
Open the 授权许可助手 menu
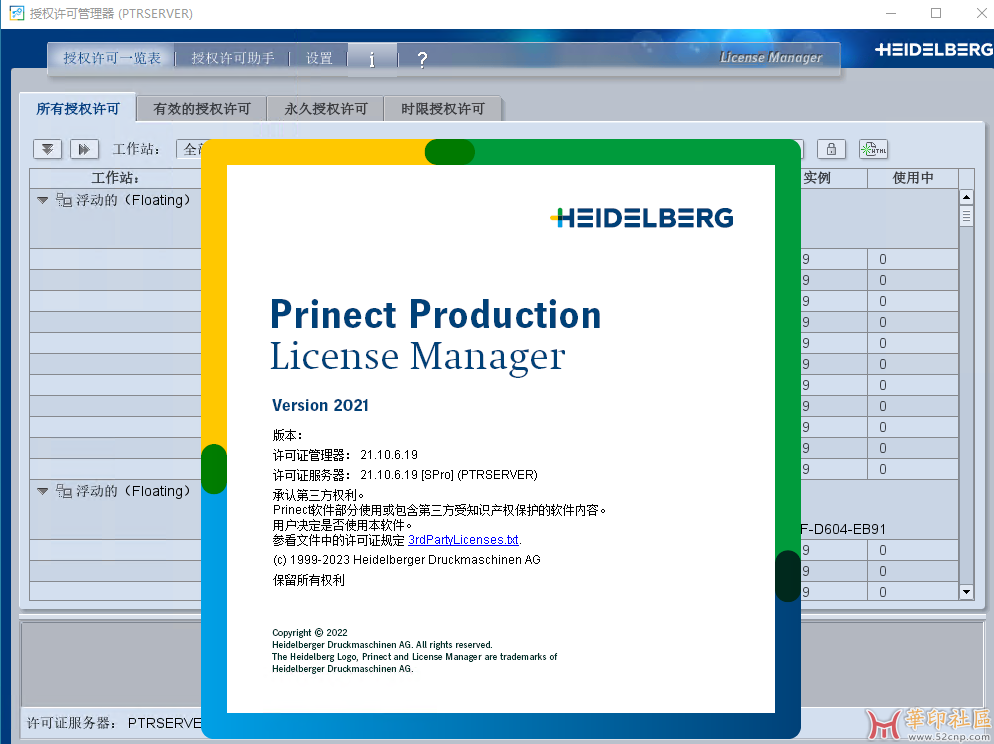click(x=233, y=58)
